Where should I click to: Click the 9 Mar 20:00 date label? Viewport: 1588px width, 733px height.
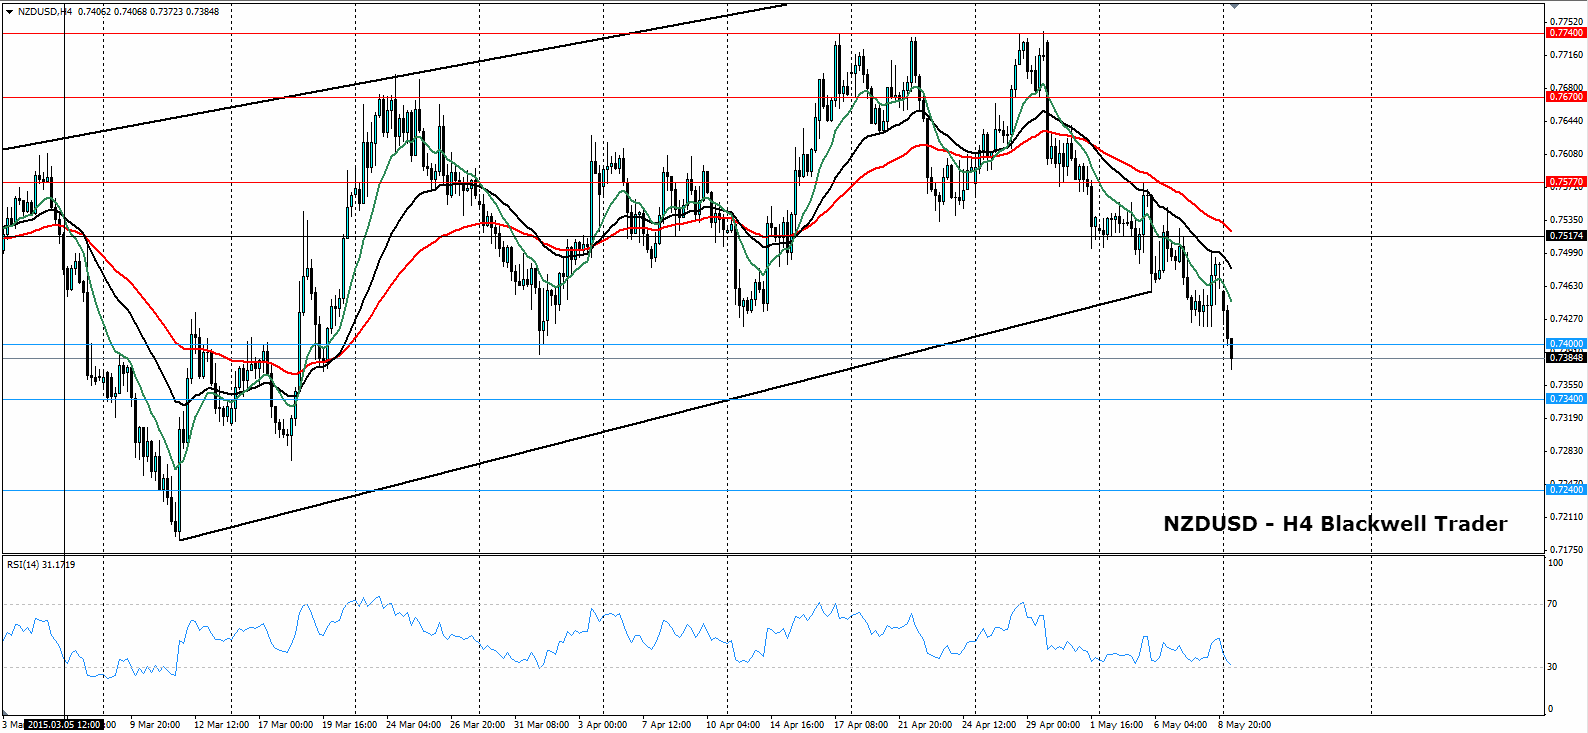pos(155,725)
